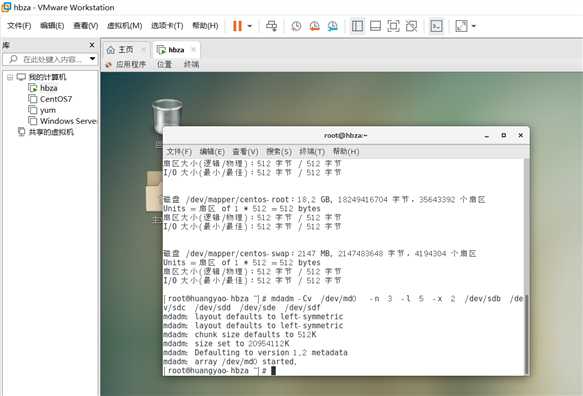Close the 主页 tab
Viewport: 583px width, 396px height.
pyautogui.click(x=144, y=49)
